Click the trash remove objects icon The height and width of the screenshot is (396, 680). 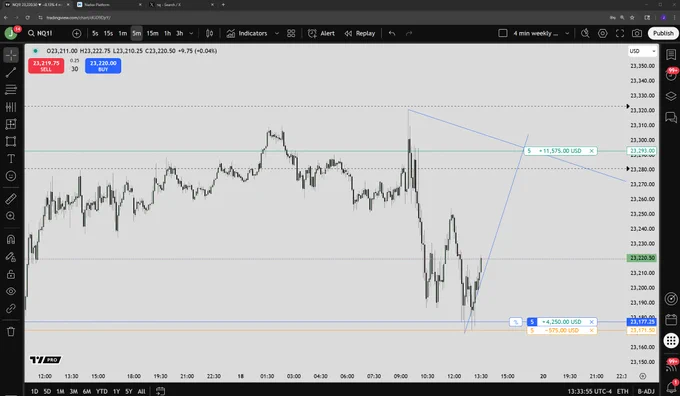click(x=11, y=332)
